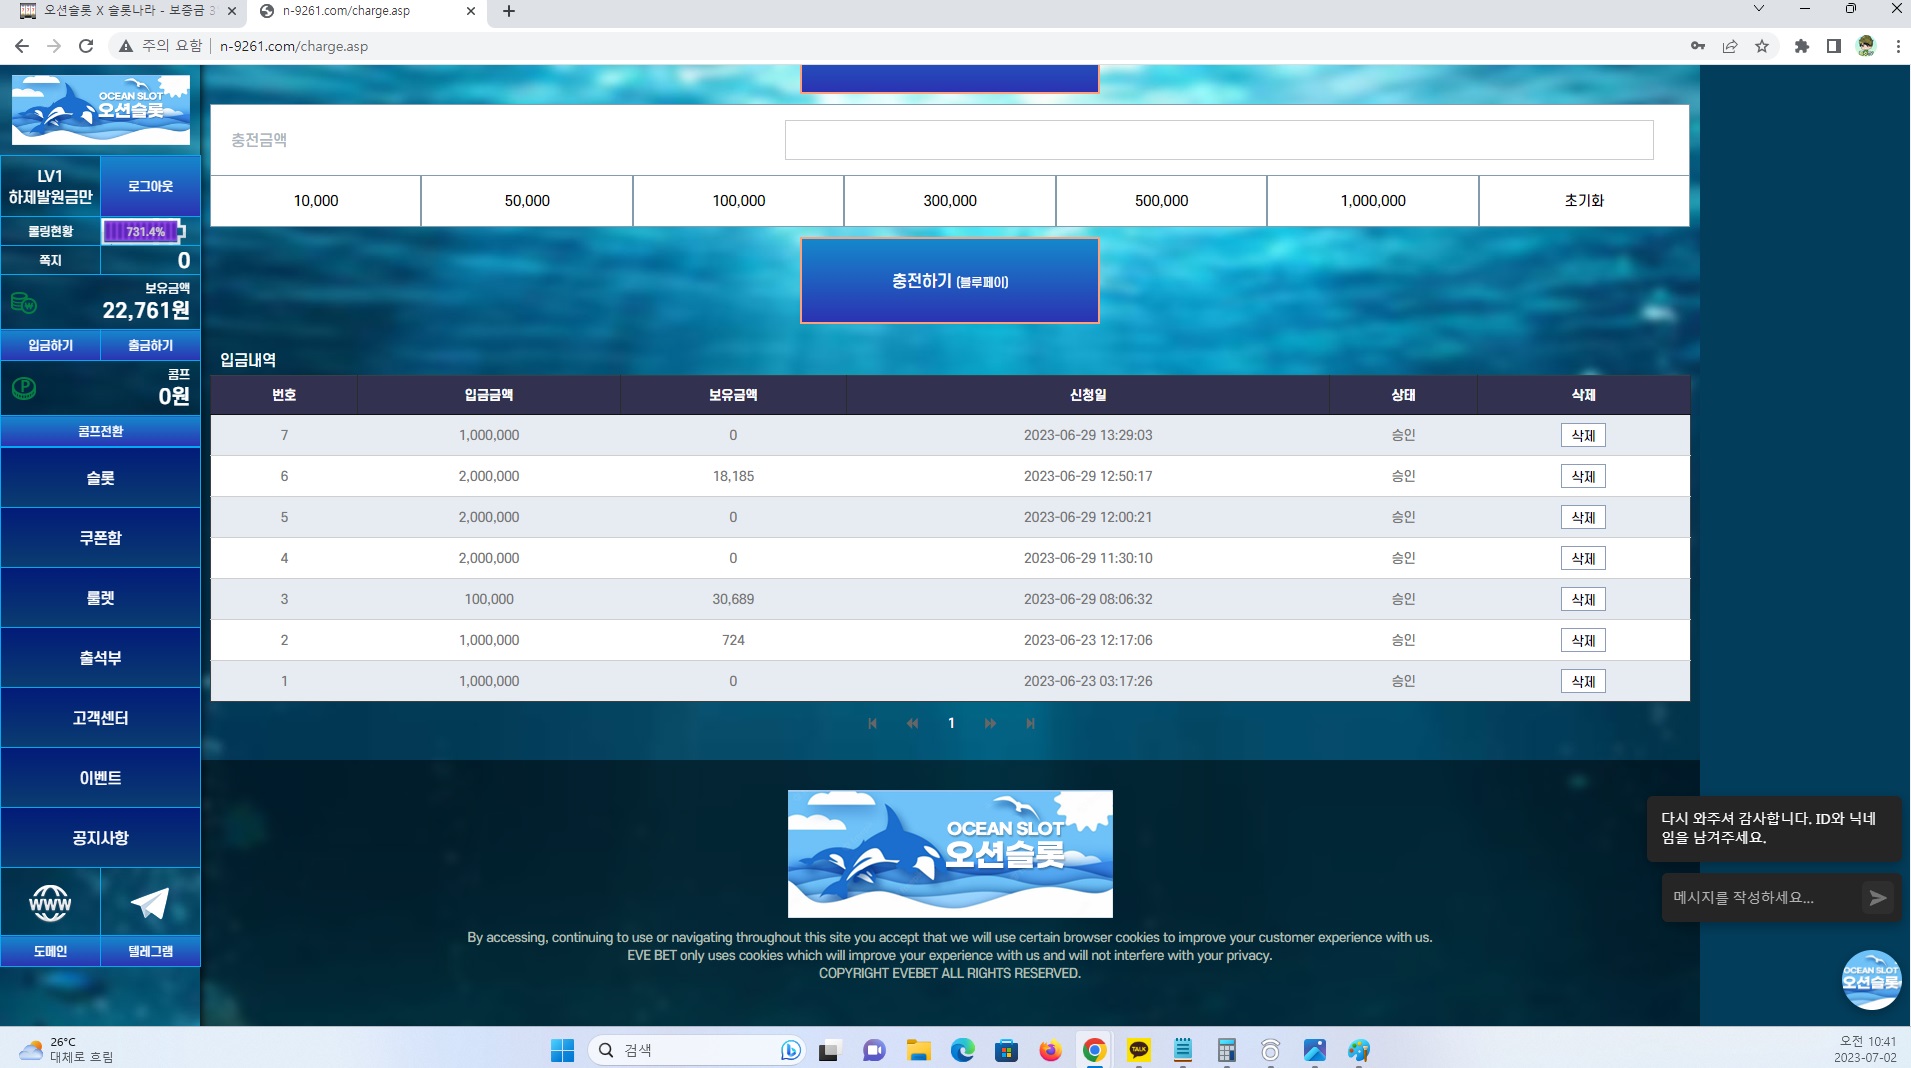The image size is (1911, 1068).
Task: Focus the 충전금액 input field
Action: click(x=1218, y=140)
